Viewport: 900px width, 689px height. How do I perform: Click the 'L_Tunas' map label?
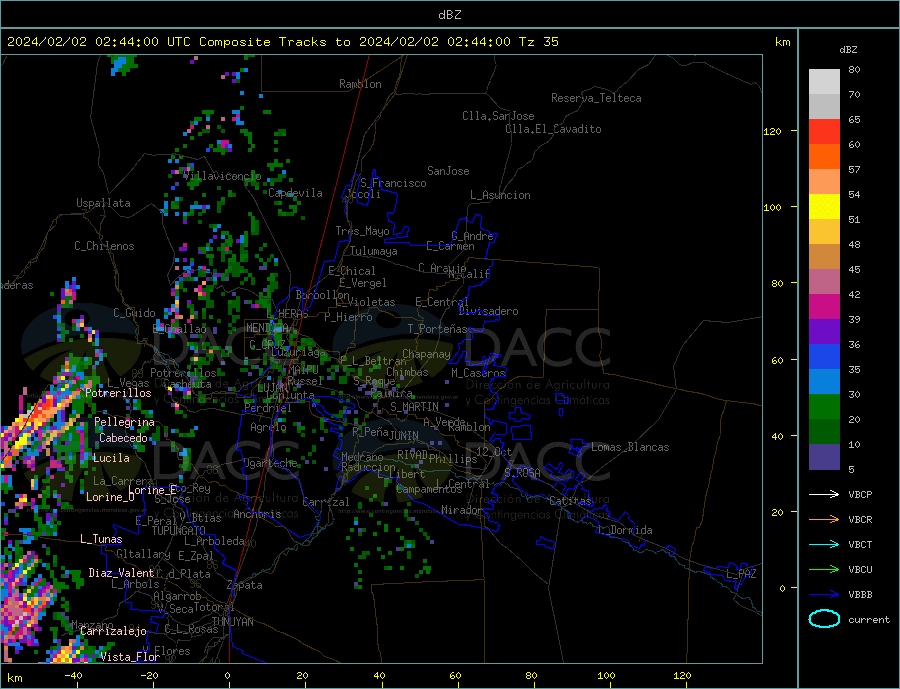[x=101, y=539]
